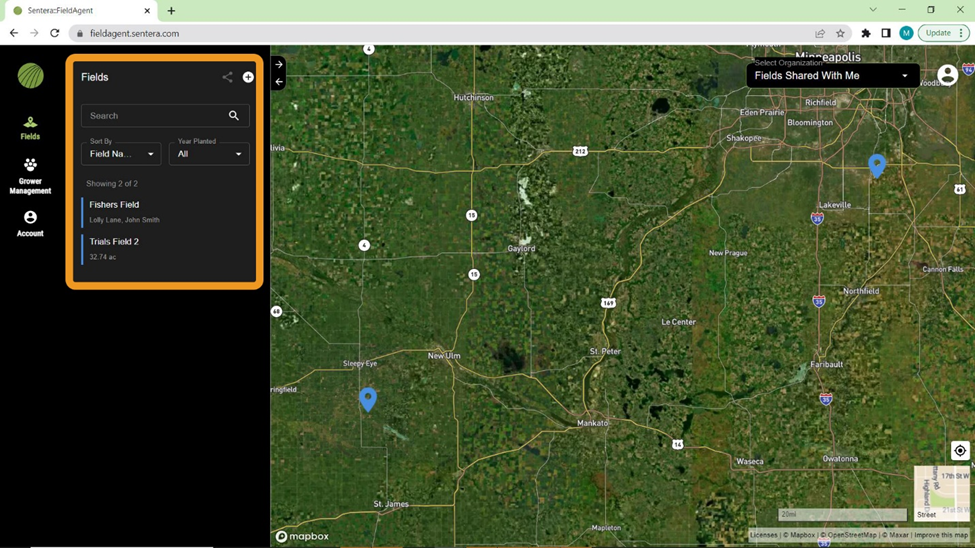The image size is (975, 548).
Task: Collapse panel using left arrow toggle
Action: tap(279, 82)
